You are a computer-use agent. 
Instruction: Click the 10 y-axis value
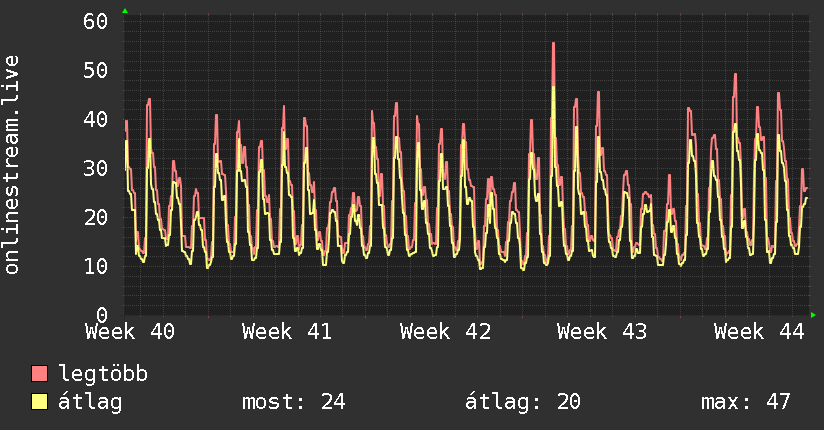pyautogui.click(x=96, y=266)
